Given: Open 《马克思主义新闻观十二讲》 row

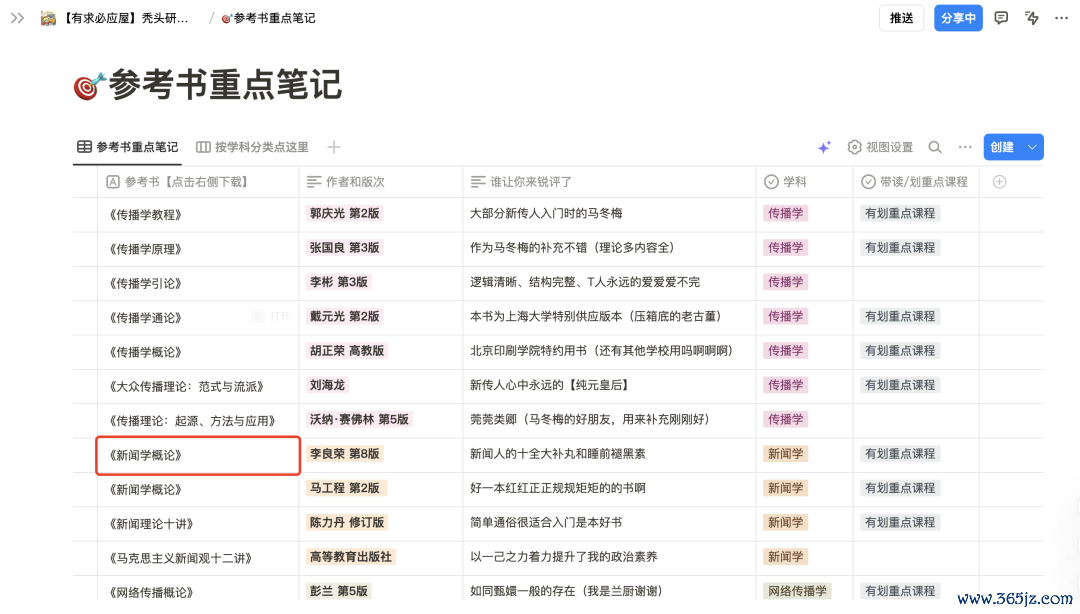Looking at the screenshot, I should 180,558.
